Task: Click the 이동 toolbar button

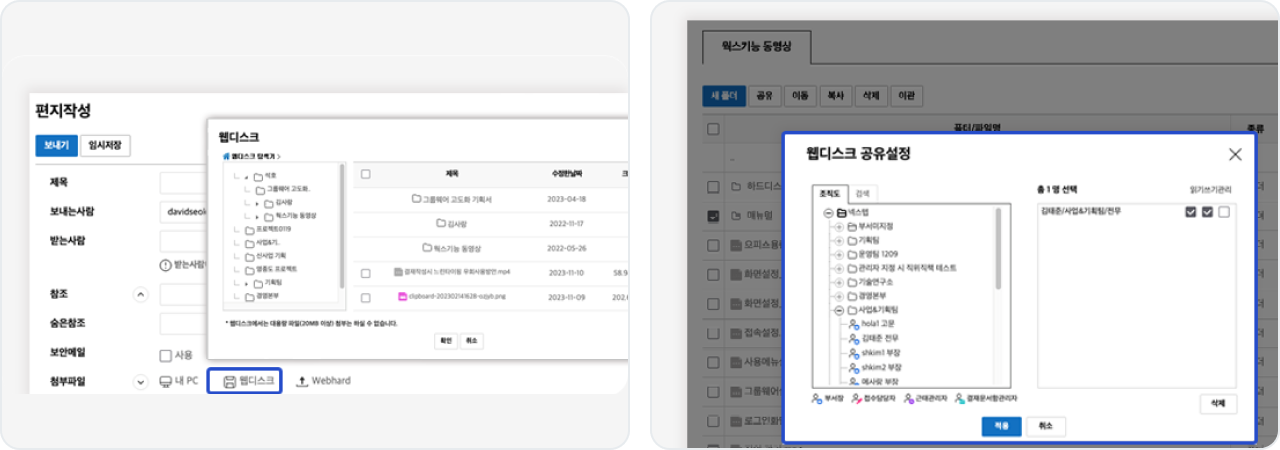Action: pos(800,96)
